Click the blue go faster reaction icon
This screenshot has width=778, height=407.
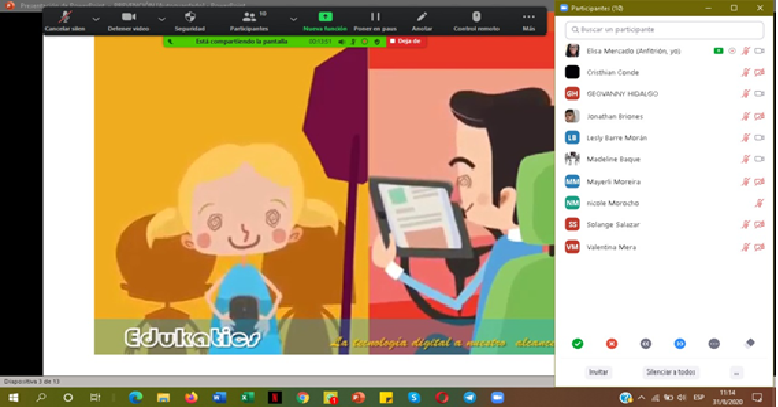(680, 343)
